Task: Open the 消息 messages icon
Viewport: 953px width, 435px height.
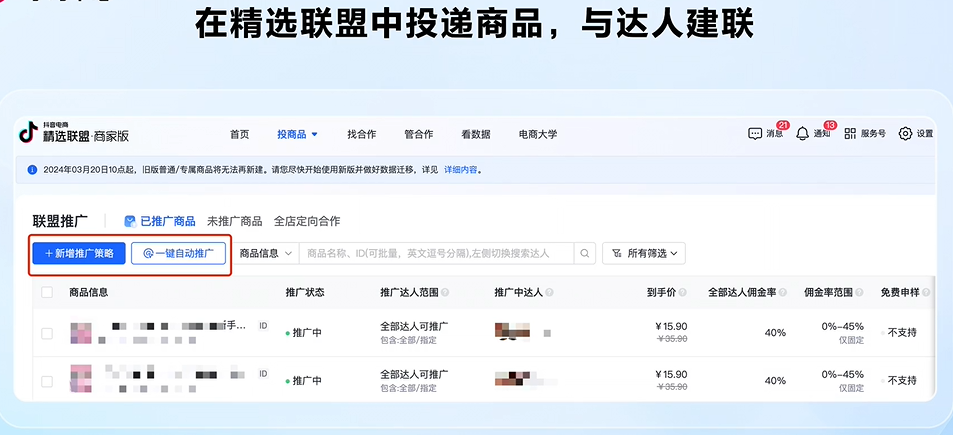Action: (755, 134)
